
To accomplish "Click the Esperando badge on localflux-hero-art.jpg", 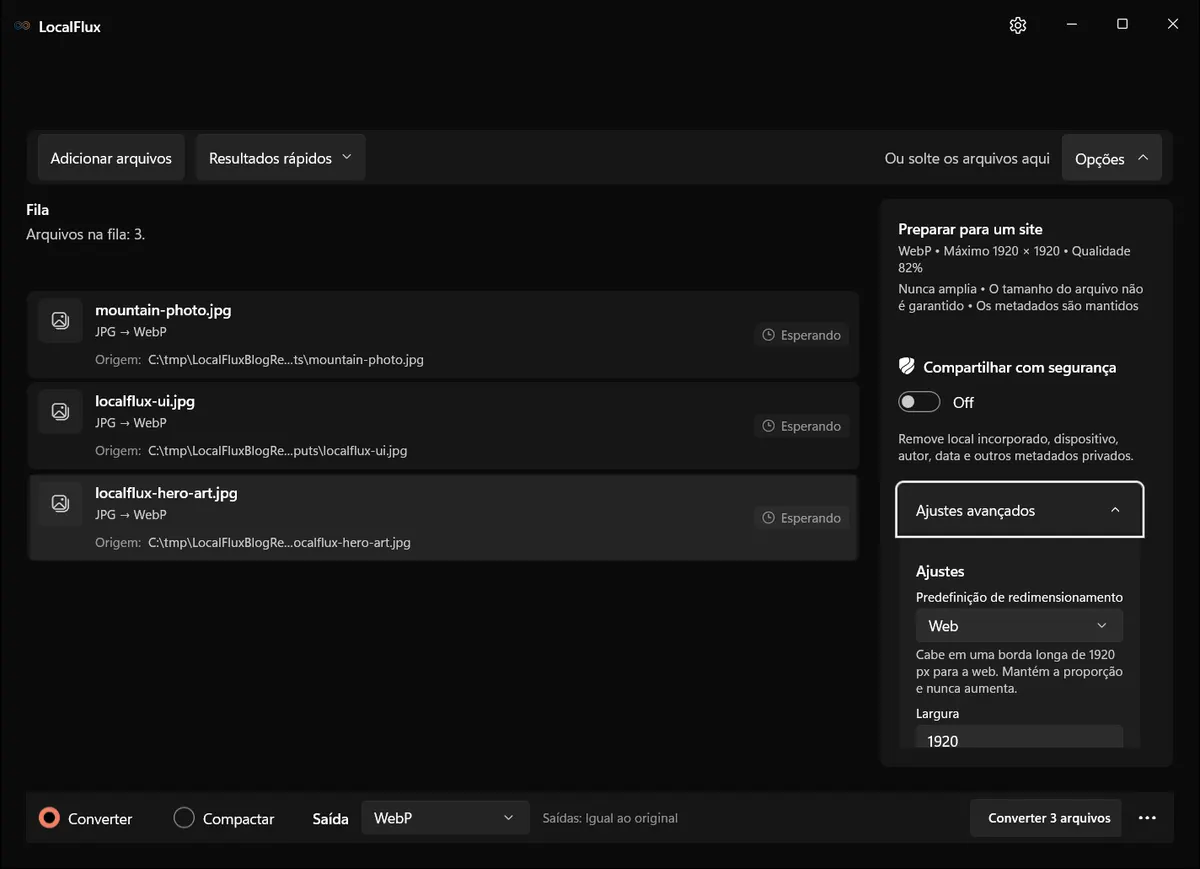I will (801, 518).
